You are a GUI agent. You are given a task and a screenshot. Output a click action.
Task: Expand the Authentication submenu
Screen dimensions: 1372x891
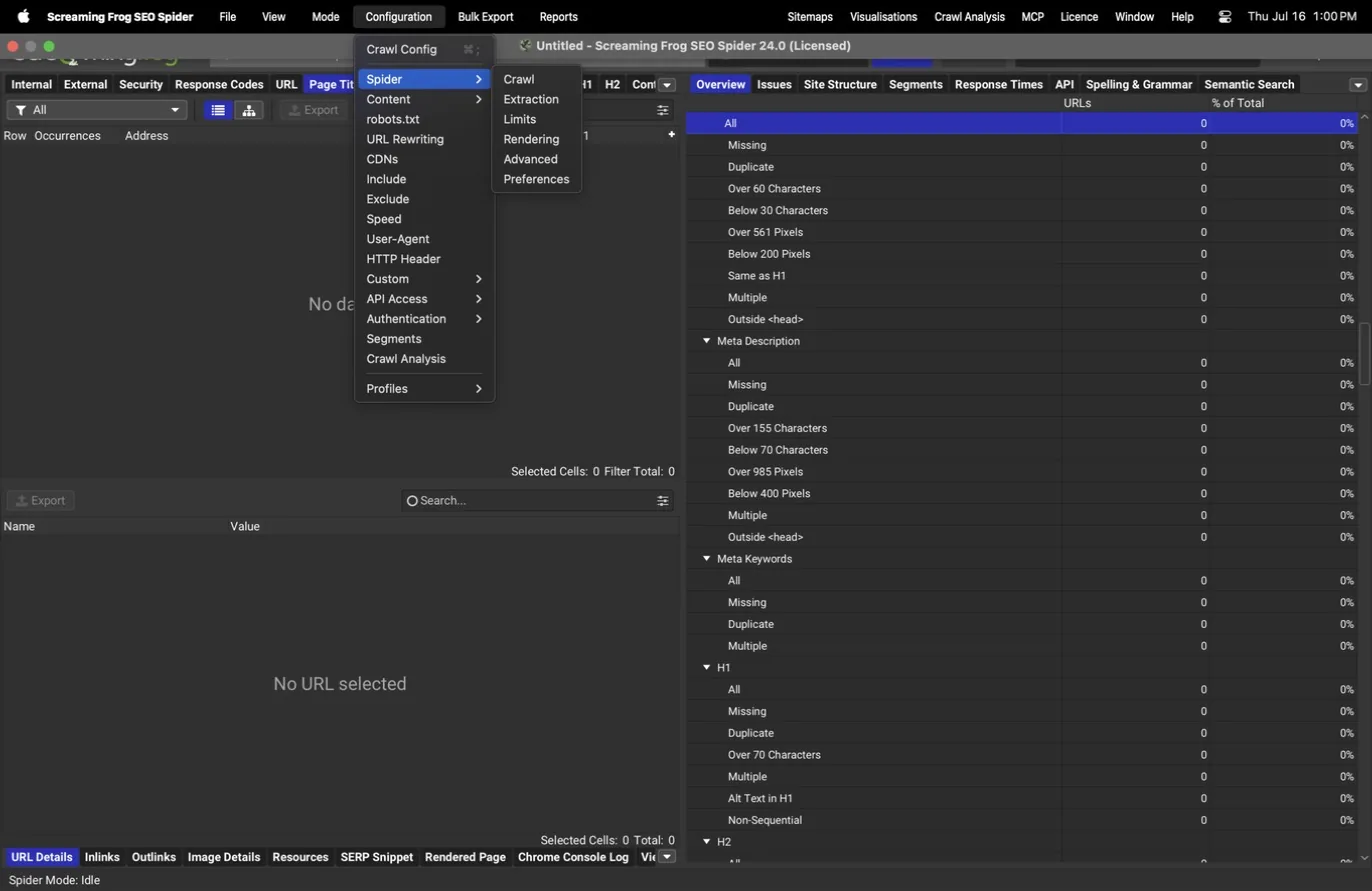coord(424,319)
